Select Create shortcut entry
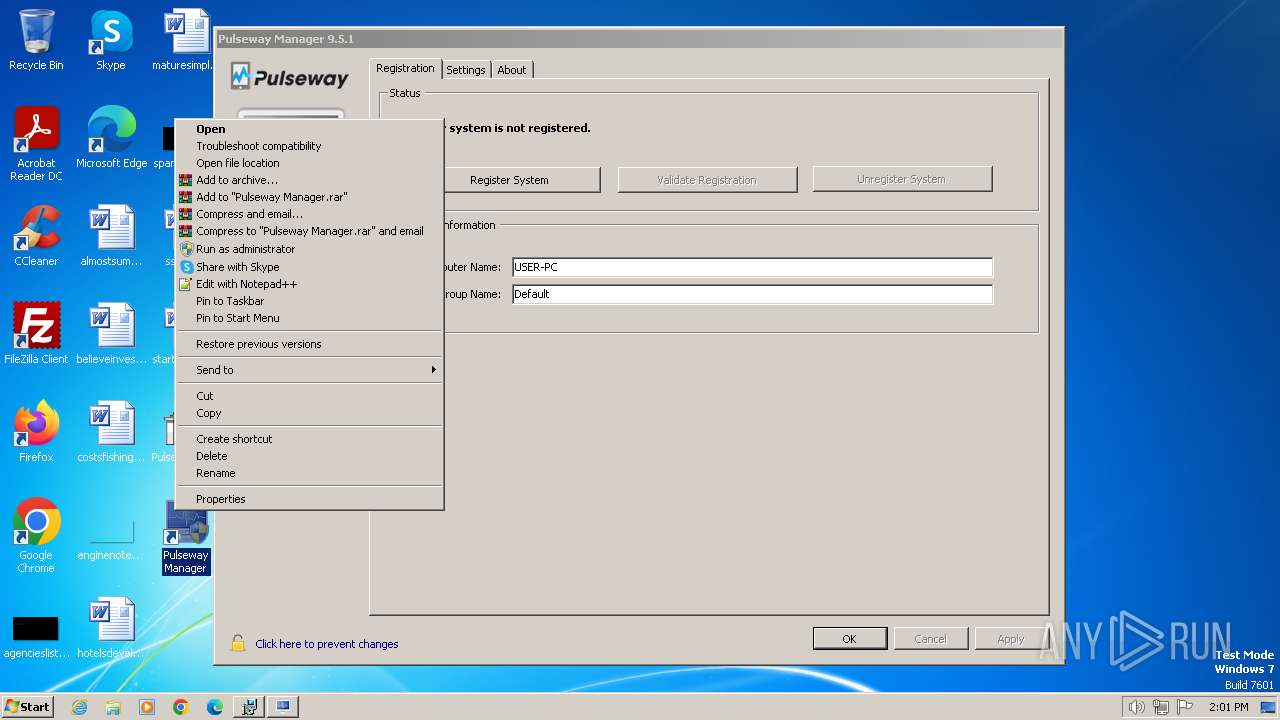The image size is (1280, 720). [309, 439]
